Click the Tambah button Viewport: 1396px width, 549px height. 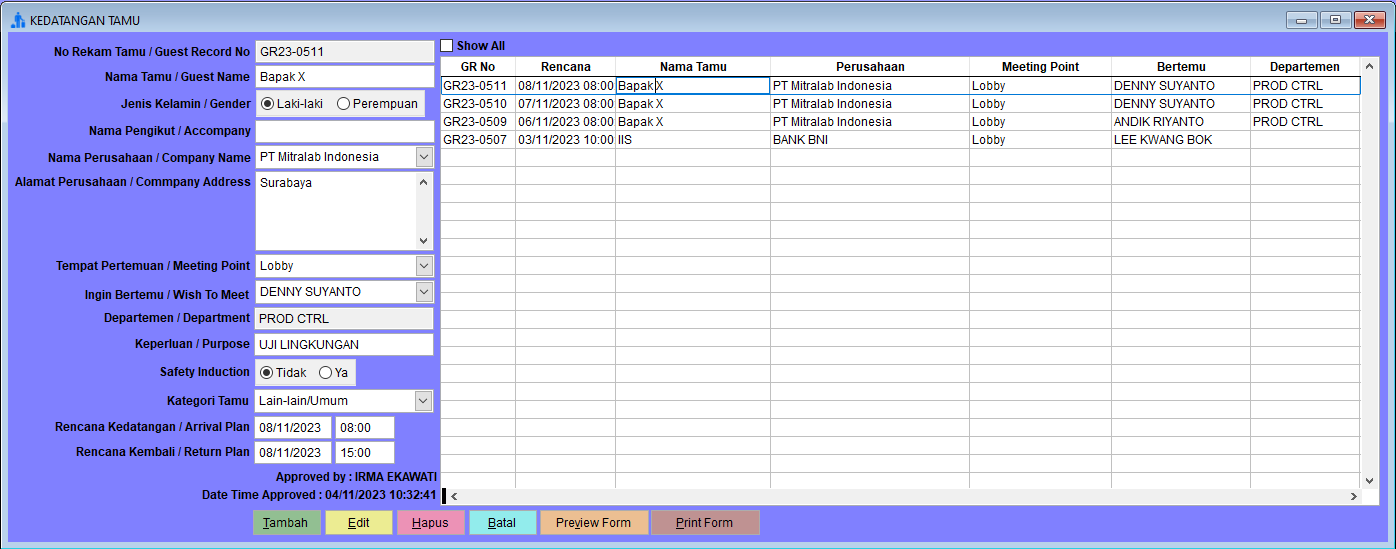(x=287, y=523)
